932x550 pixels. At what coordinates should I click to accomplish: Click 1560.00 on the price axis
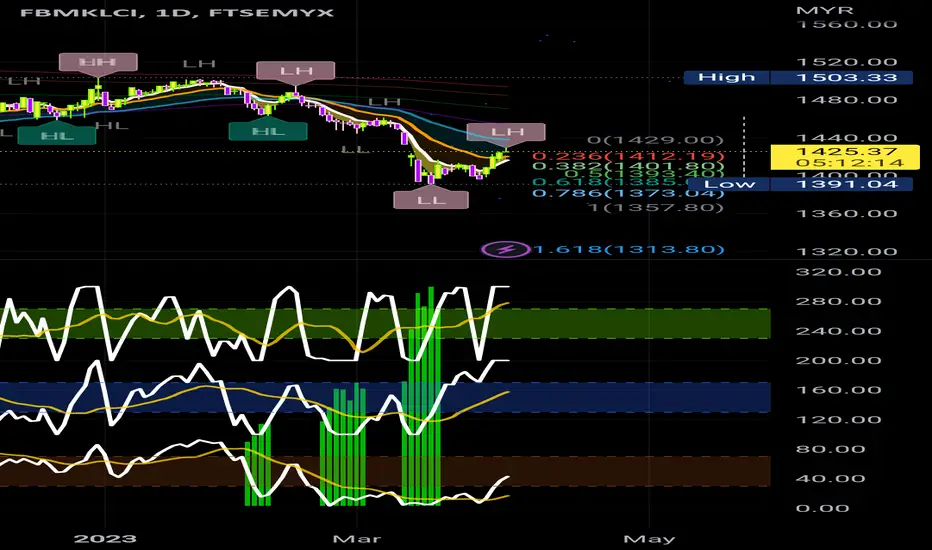coord(847,24)
